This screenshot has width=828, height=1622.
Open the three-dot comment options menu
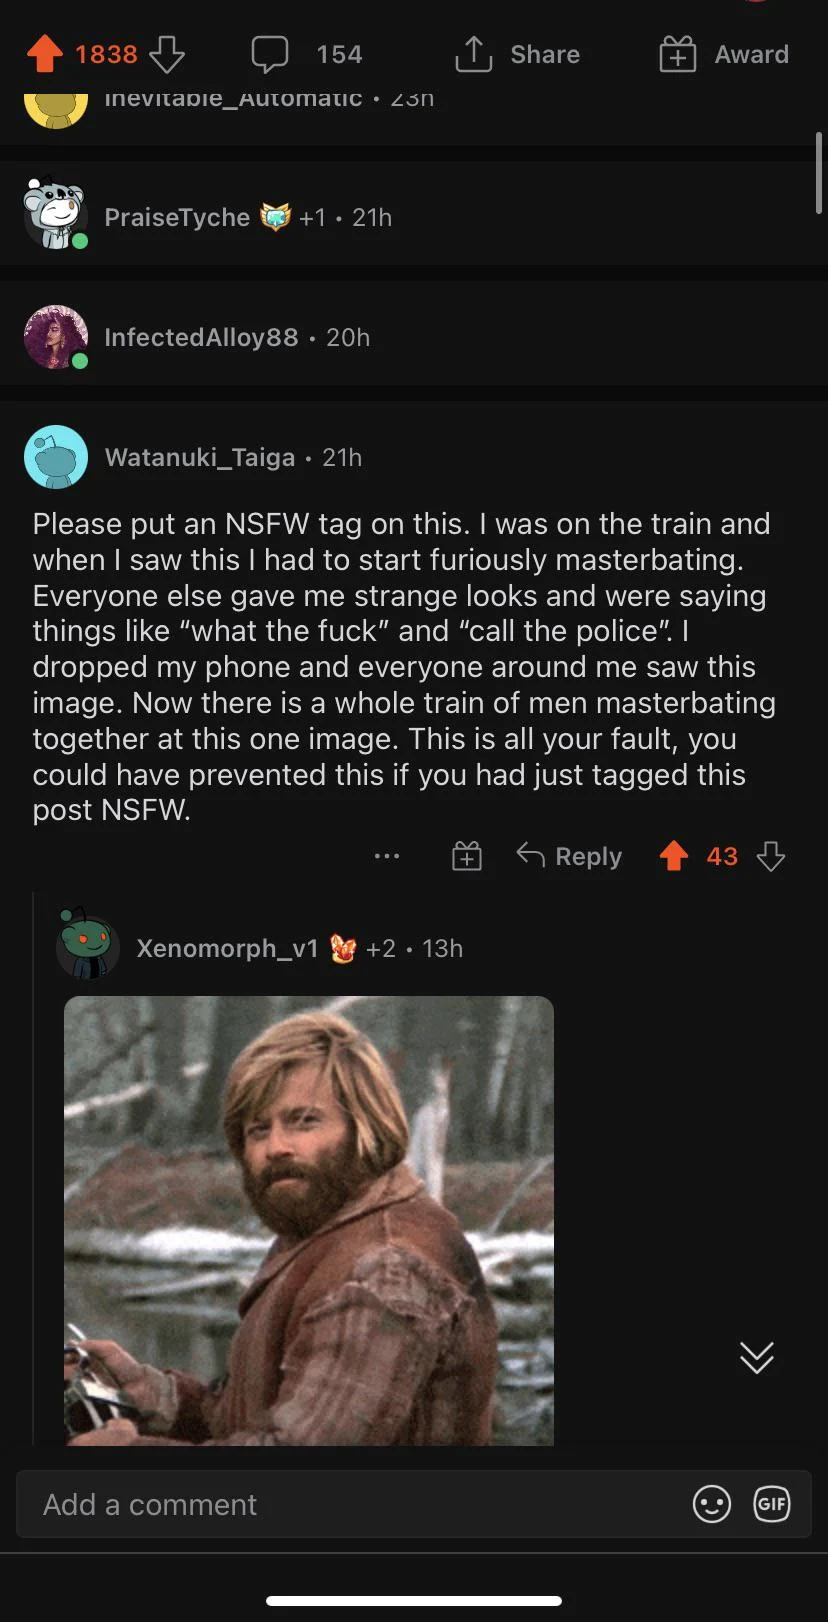click(x=386, y=856)
